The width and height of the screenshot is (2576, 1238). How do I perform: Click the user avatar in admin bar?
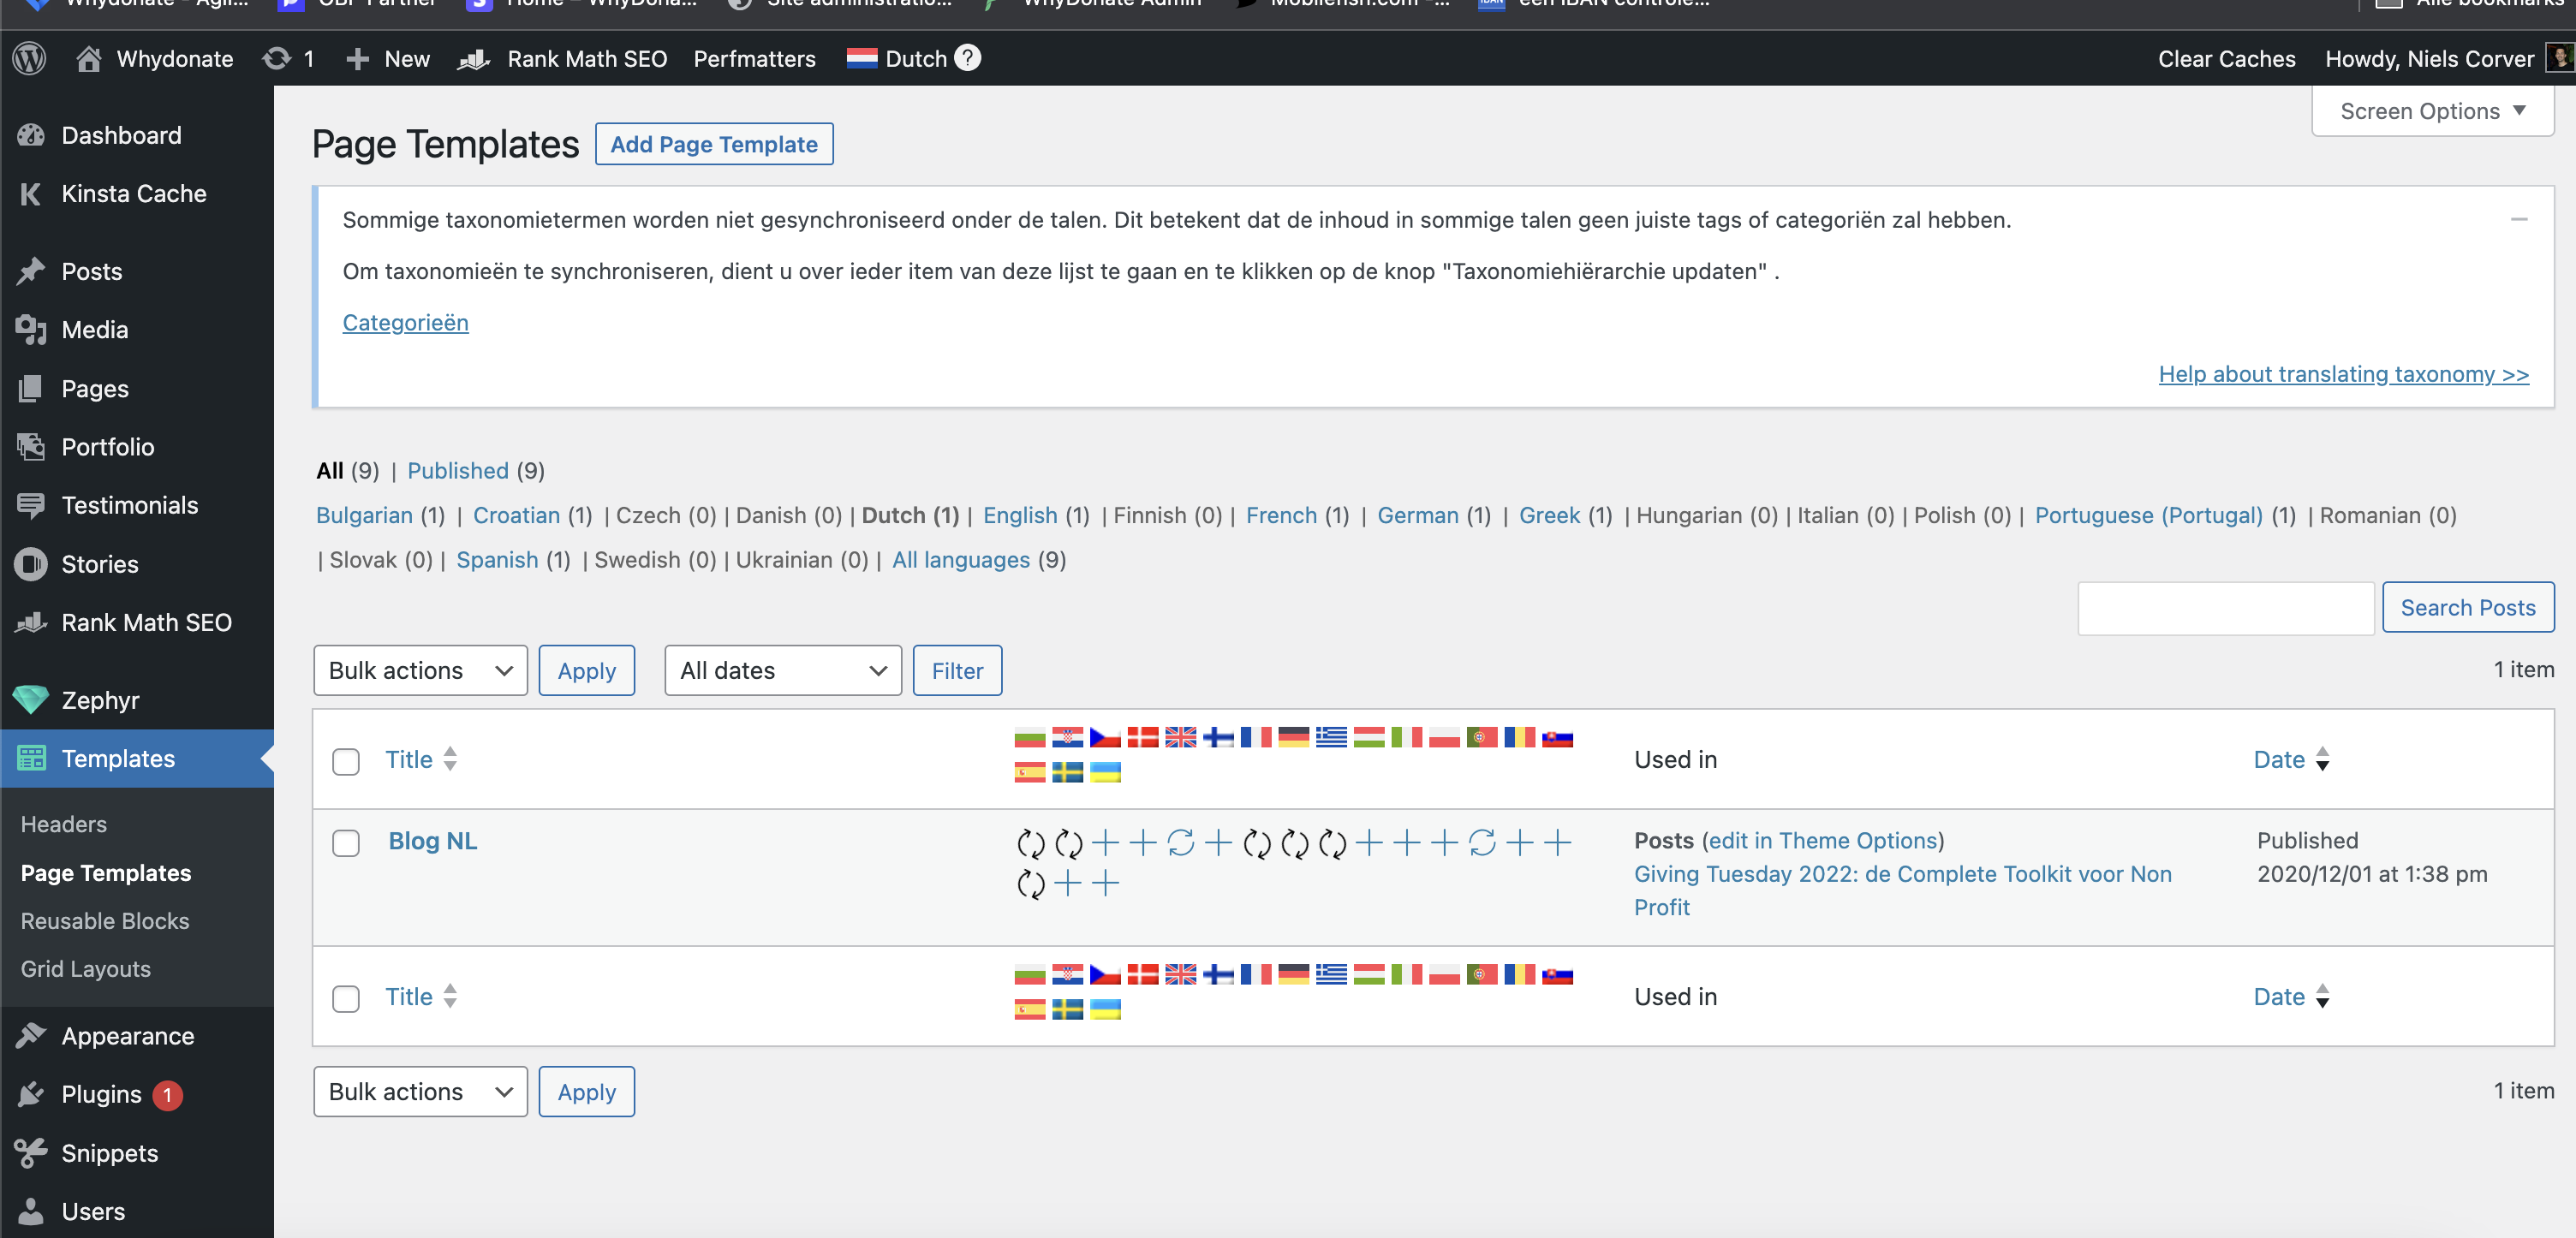(x=2560, y=57)
